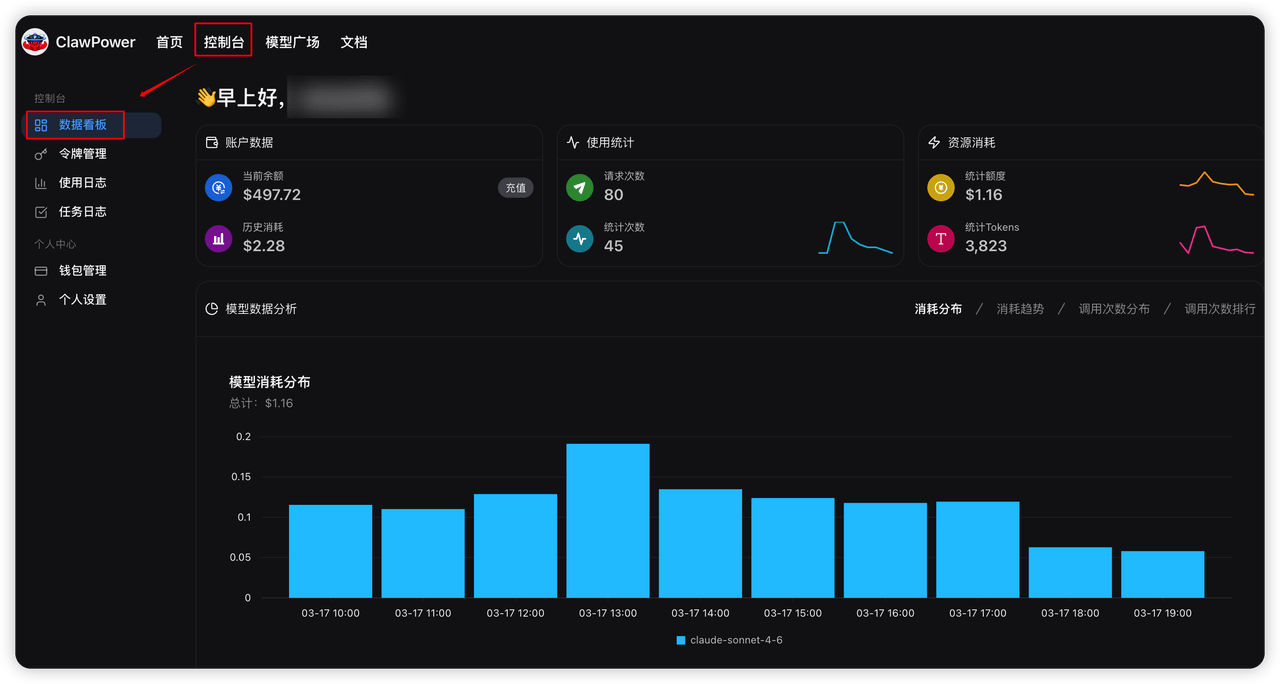Click the blue 统计次数 sparkline chart
The width and height of the screenshot is (1280, 684).
pyautogui.click(x=855, y=238)
